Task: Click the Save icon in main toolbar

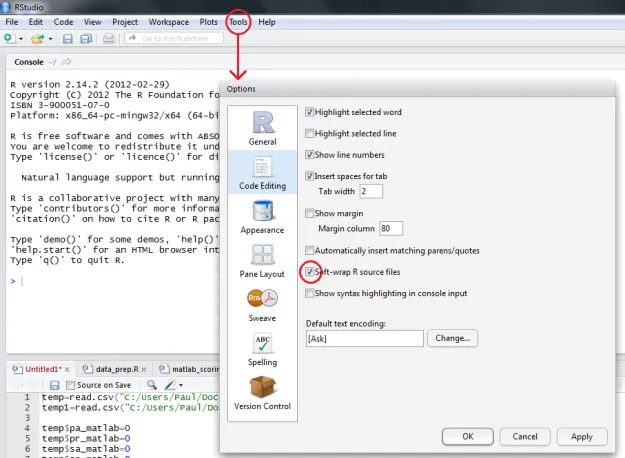Action: [67, 39]
